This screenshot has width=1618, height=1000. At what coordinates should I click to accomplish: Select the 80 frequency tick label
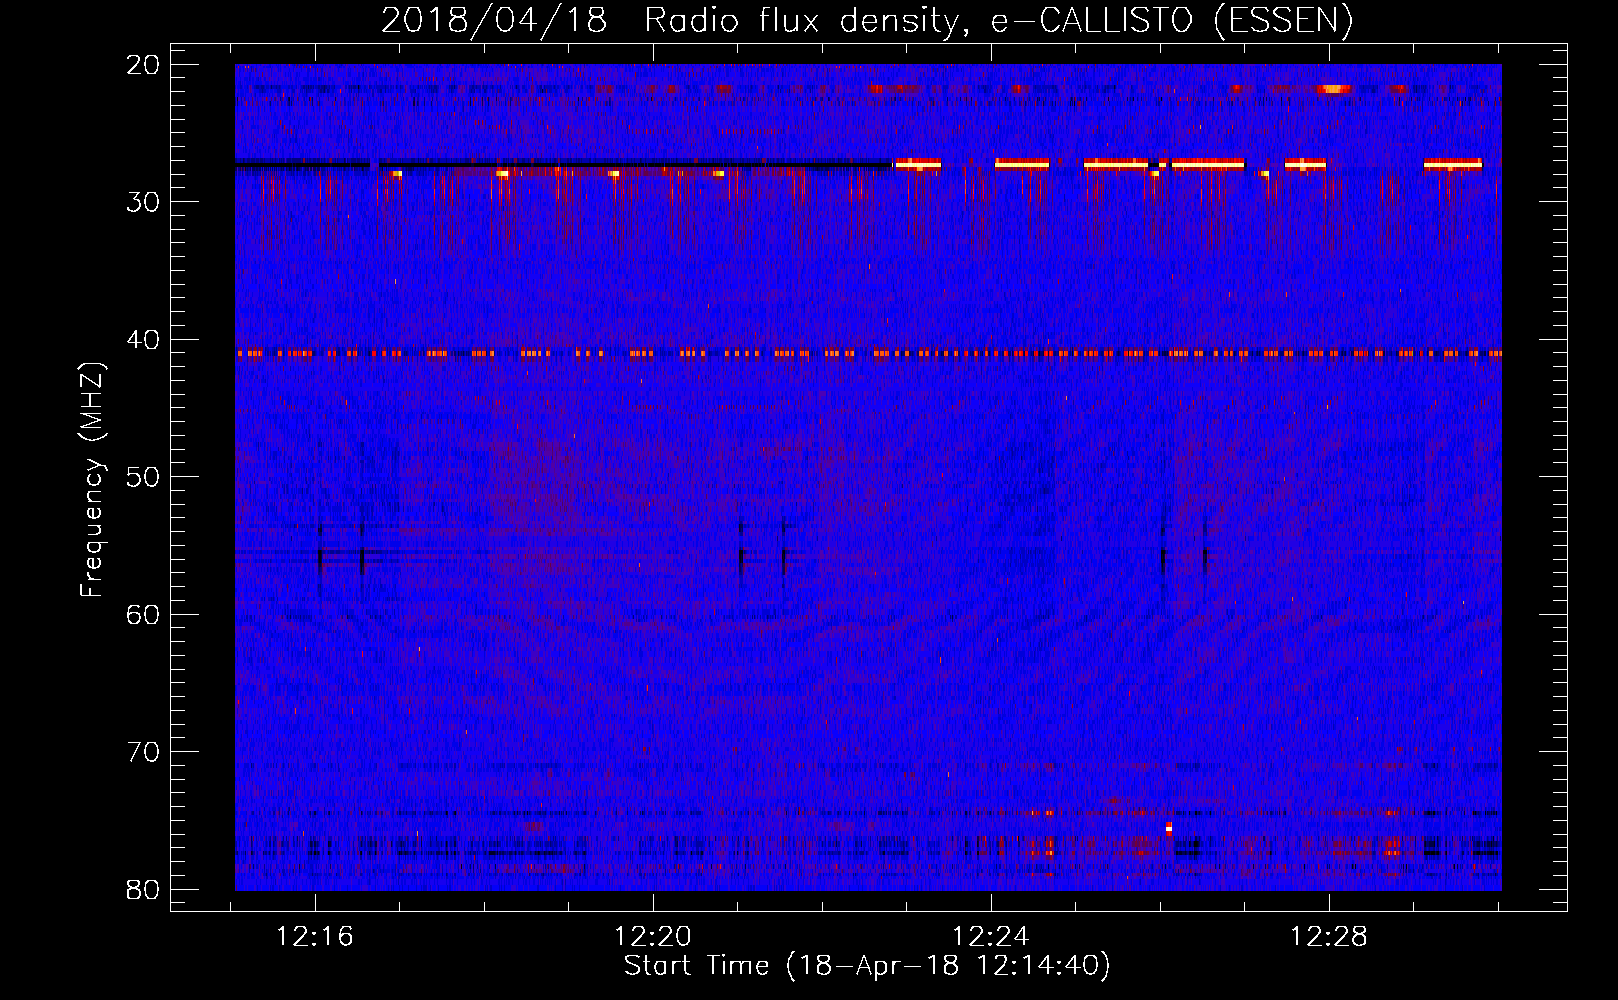[x=144, y=890]
